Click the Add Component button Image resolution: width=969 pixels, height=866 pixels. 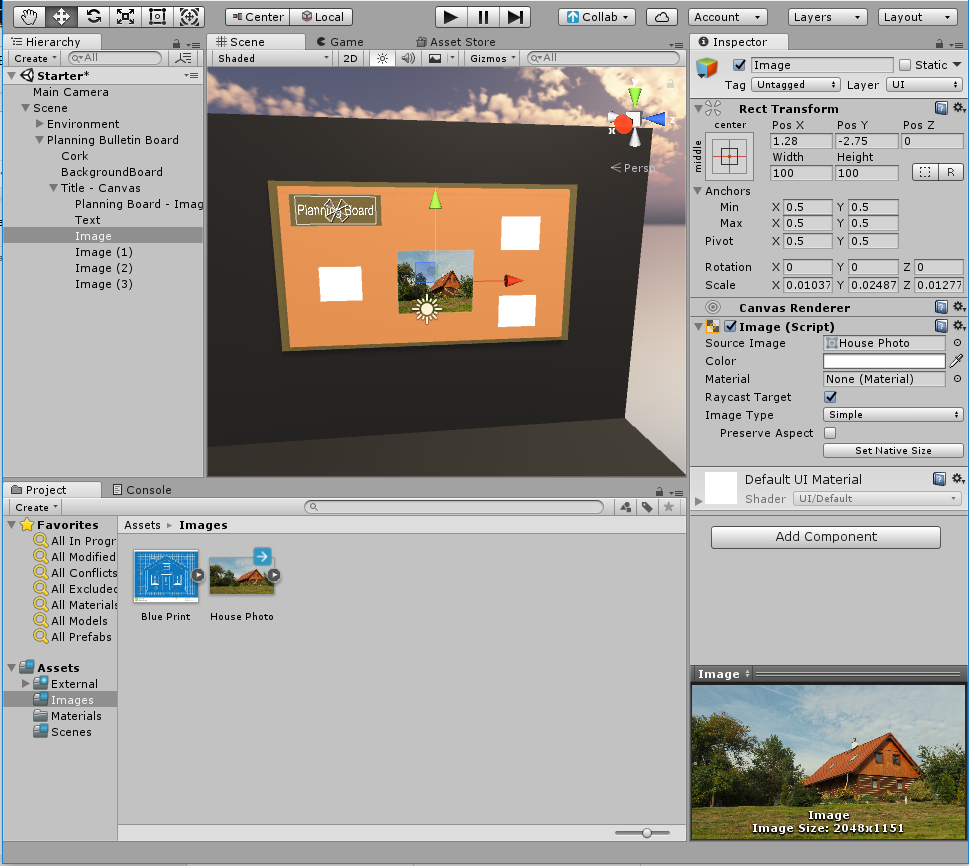coord(825,537)
